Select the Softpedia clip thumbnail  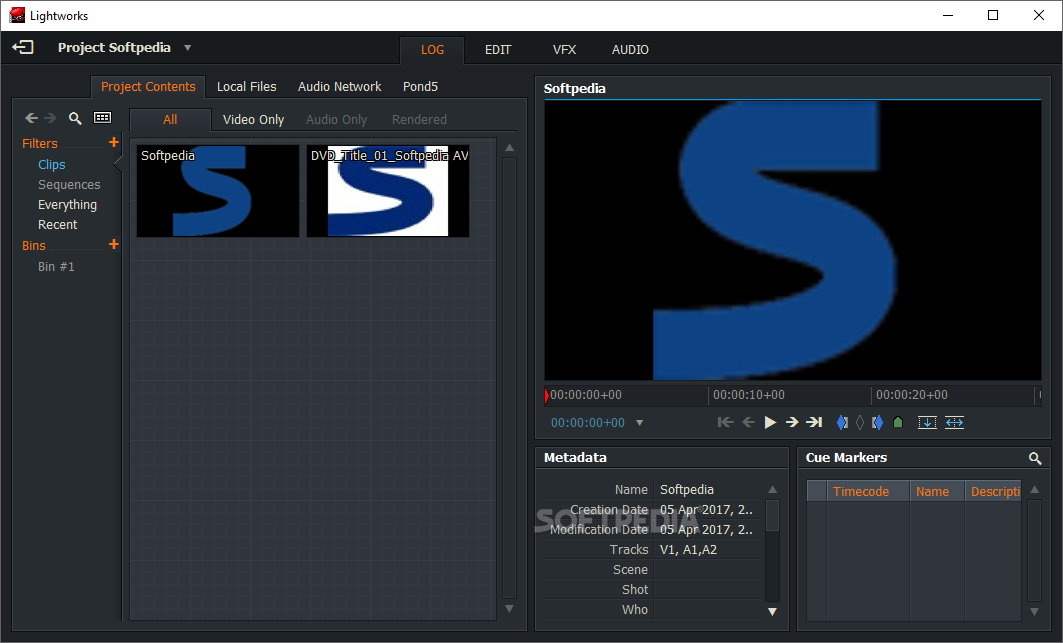pos(218,191)
